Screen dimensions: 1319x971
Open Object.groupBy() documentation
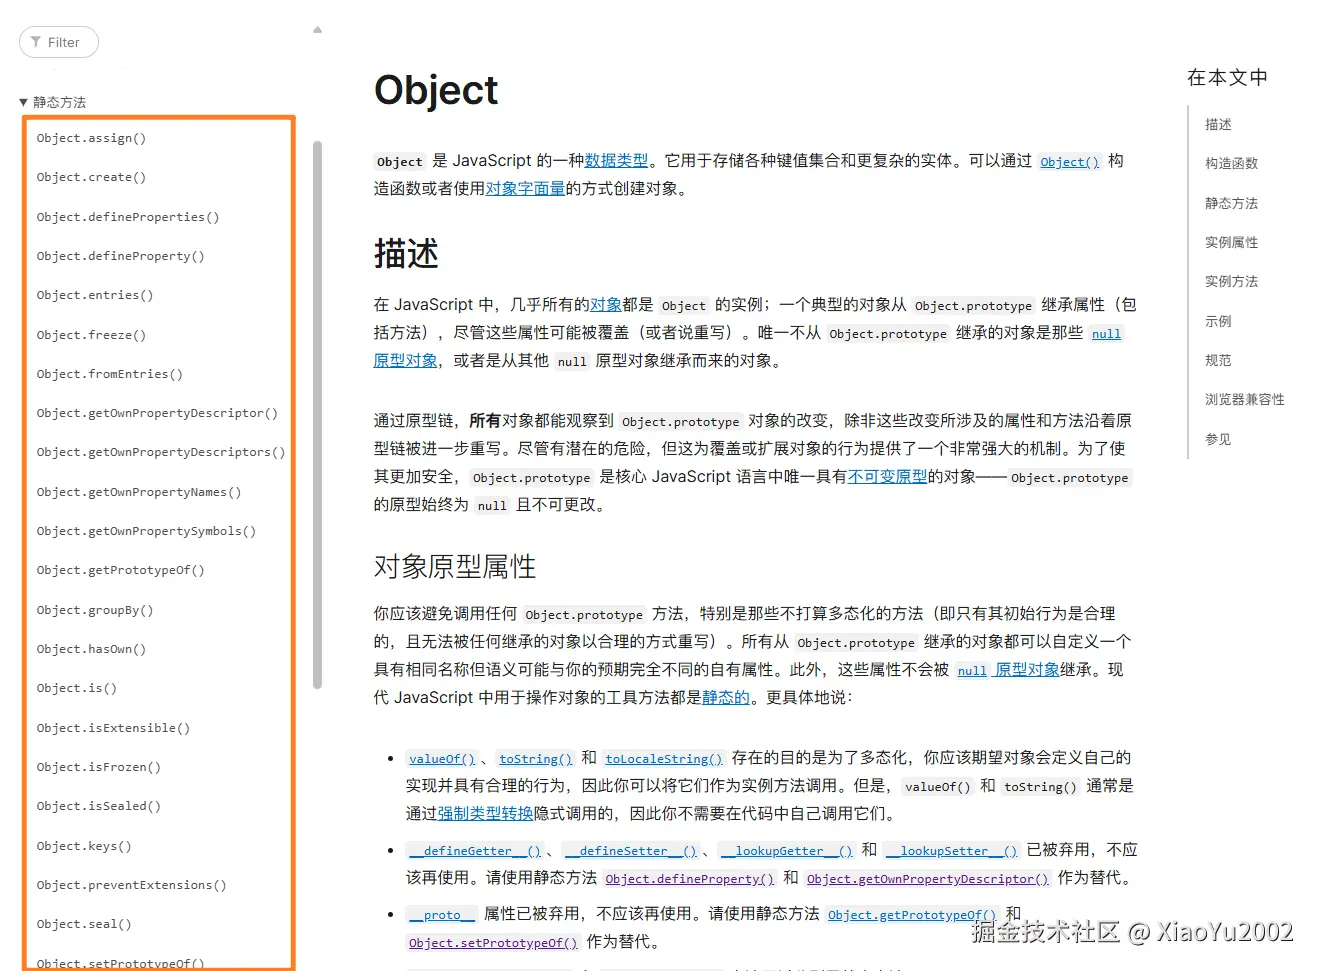(95, 609)
